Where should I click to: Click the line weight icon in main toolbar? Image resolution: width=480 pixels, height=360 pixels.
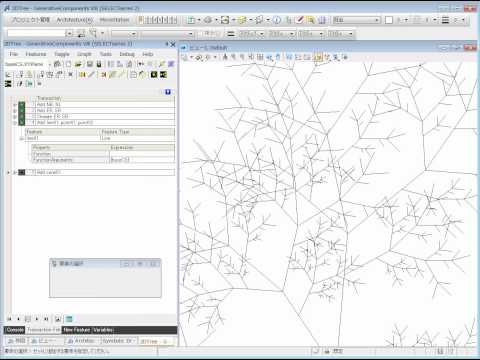pos(445,20)
